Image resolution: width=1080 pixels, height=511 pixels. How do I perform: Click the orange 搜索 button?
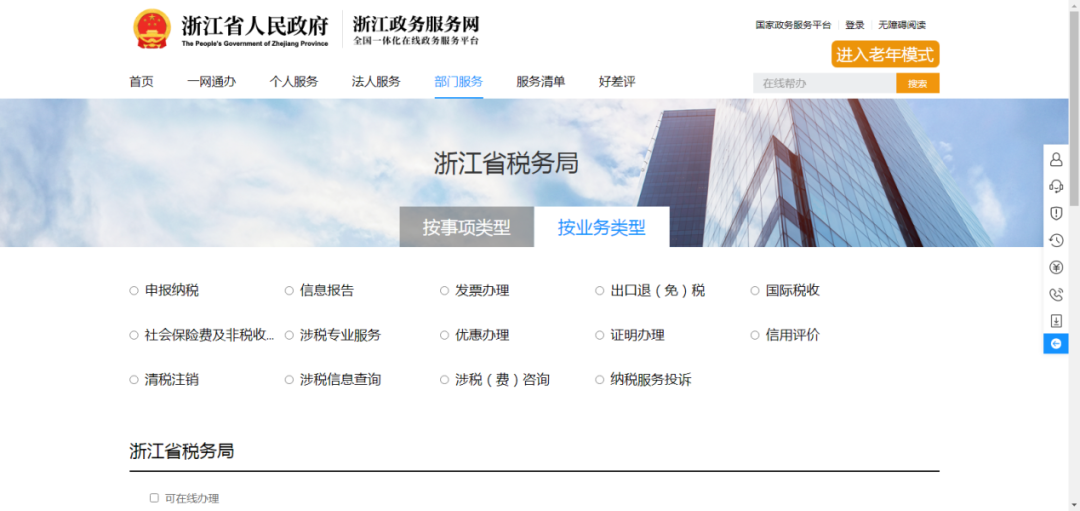[x=917, y=83]
